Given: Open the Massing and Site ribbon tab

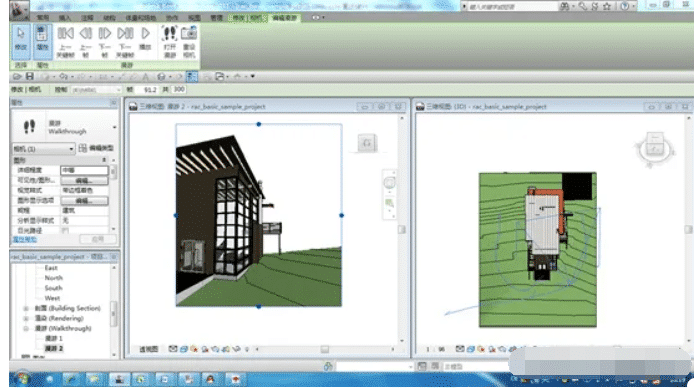Looking at the screenshot, I should 141,18.
